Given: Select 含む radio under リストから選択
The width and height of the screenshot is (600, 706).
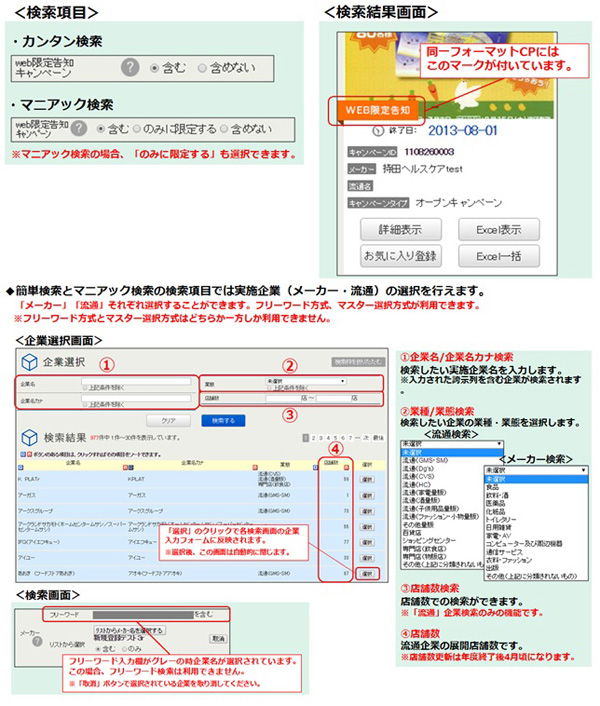Looking at the screenshot, I should [x=98, y=649].
